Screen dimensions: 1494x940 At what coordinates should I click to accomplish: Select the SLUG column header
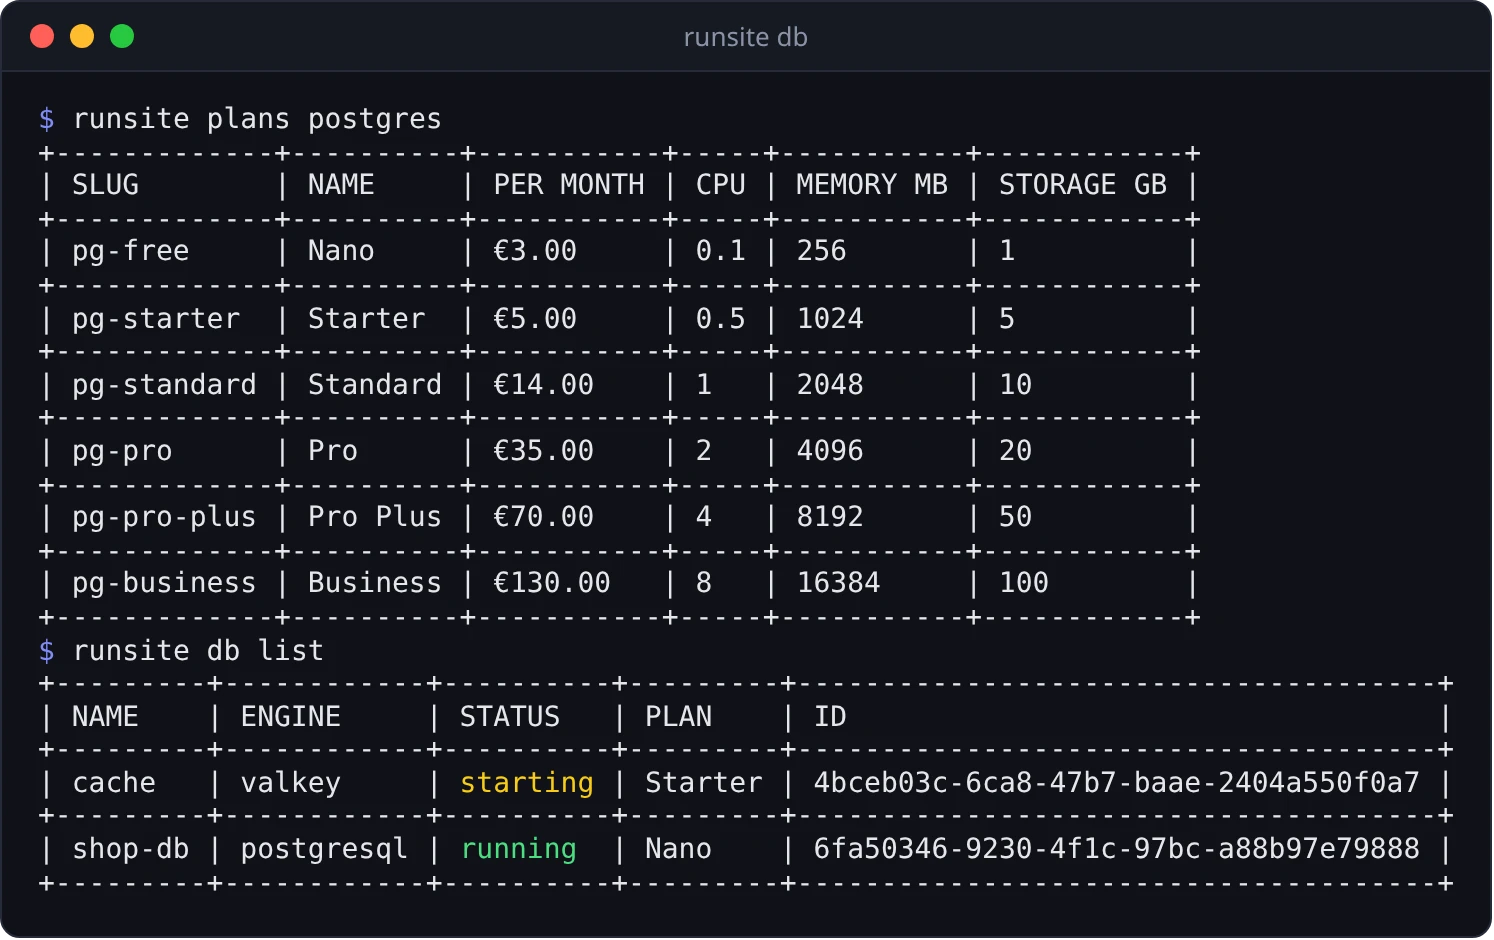point(105,185)
